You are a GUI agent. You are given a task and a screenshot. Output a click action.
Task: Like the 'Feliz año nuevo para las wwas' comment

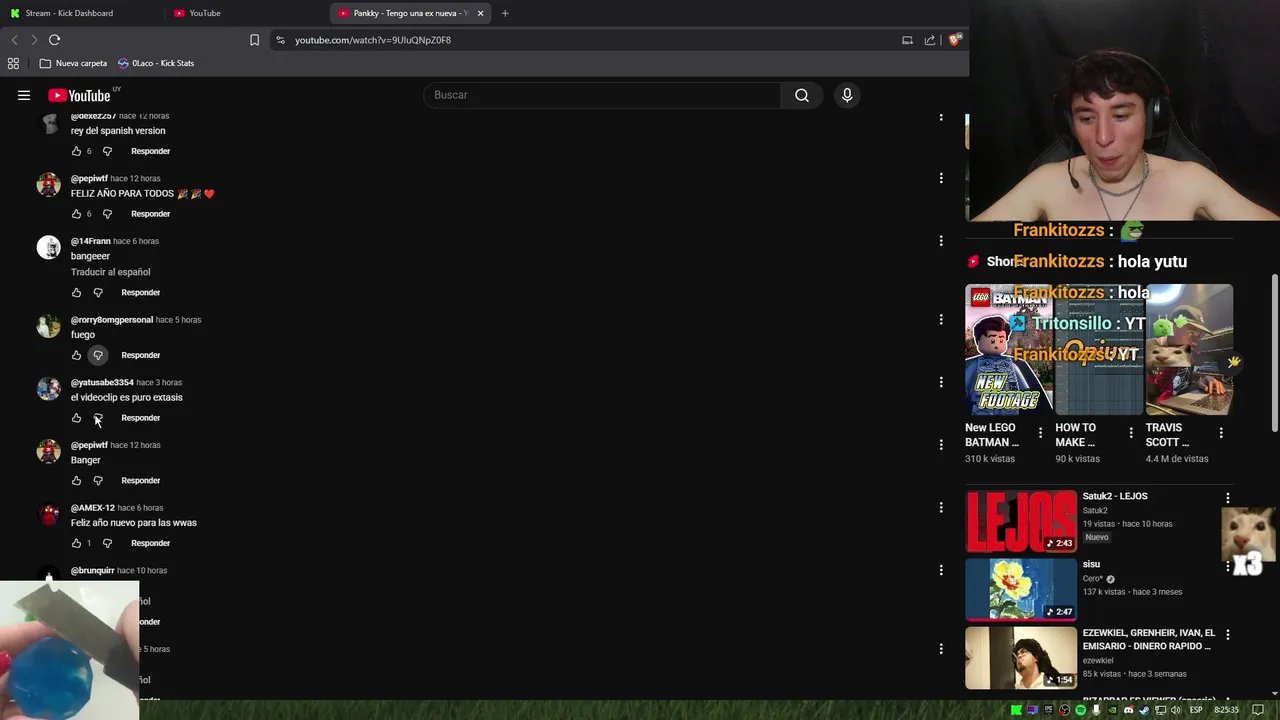coord(76,543)
